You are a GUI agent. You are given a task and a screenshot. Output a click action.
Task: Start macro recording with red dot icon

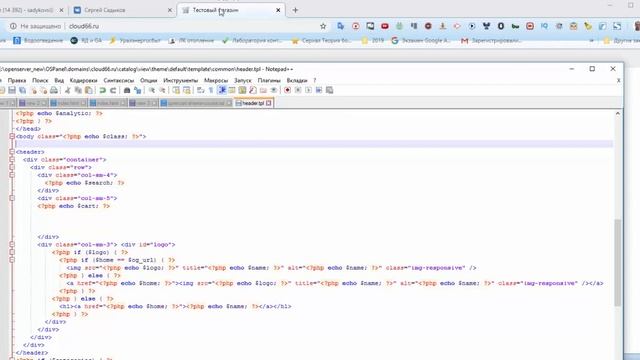coord(287,90)
